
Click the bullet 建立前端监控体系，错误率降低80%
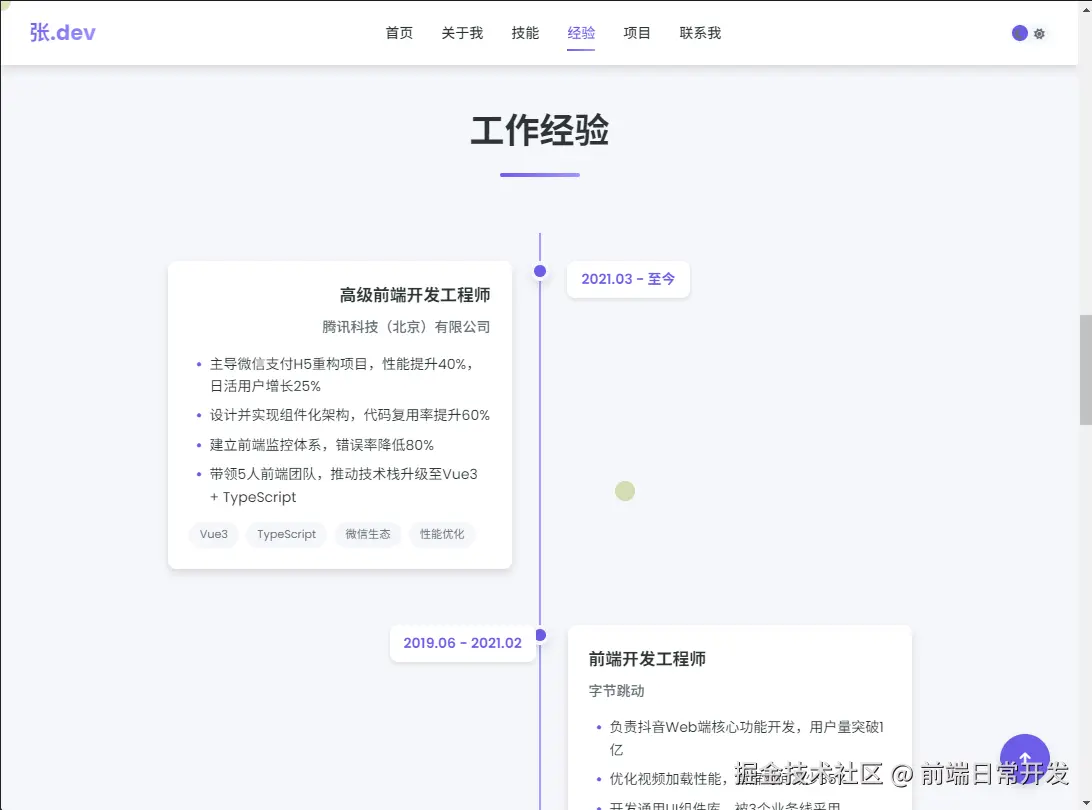coord(322,445)
